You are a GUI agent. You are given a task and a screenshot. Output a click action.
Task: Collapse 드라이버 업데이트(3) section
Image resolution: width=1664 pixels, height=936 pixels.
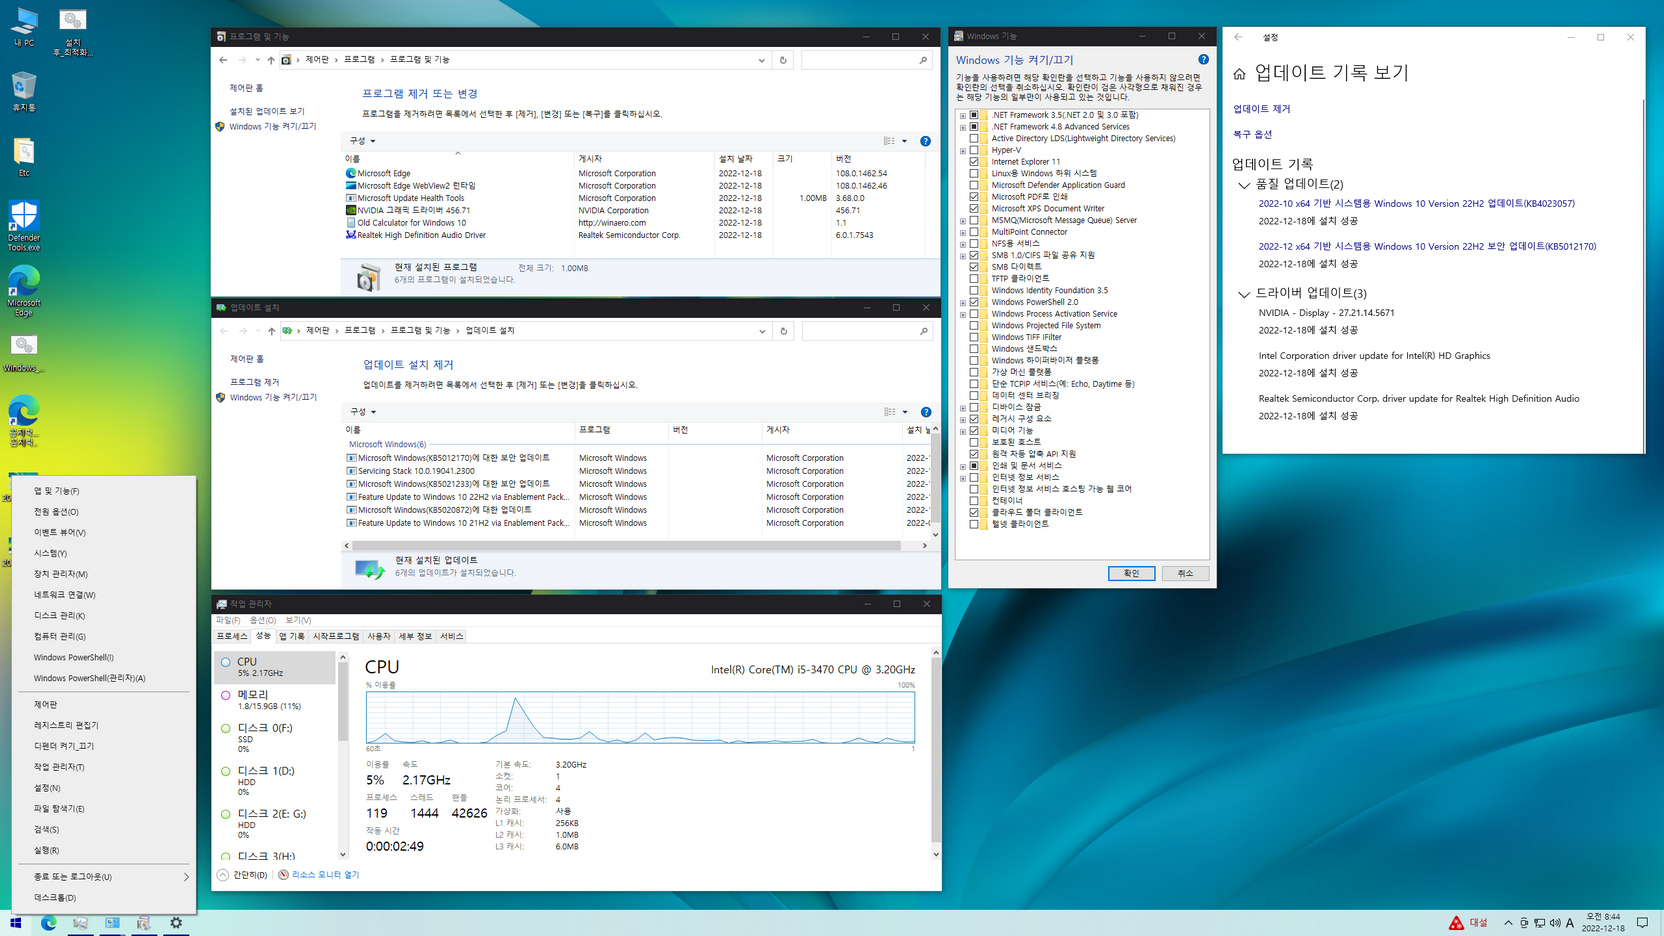pyautogui.click(x=1244, y=294)
